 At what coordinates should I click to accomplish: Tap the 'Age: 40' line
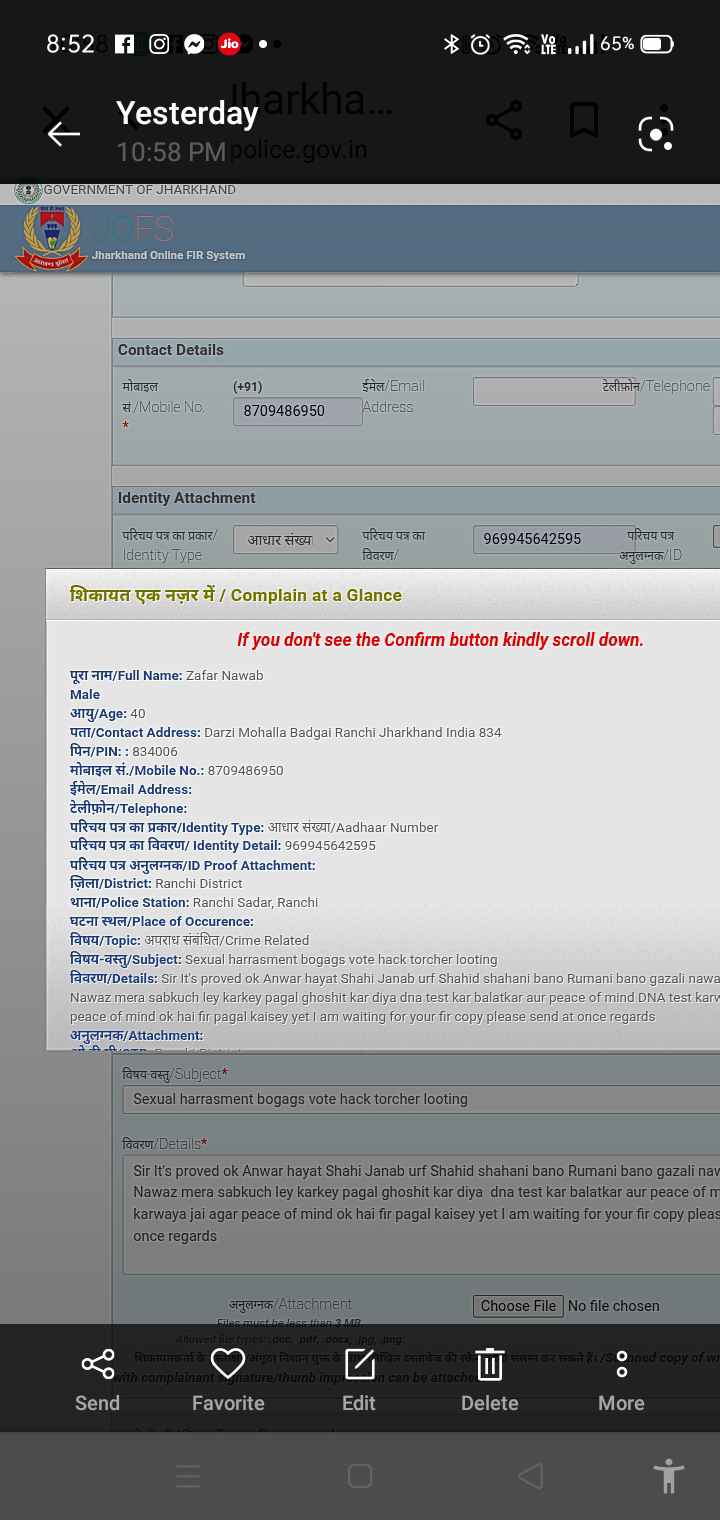pos(108,713)
